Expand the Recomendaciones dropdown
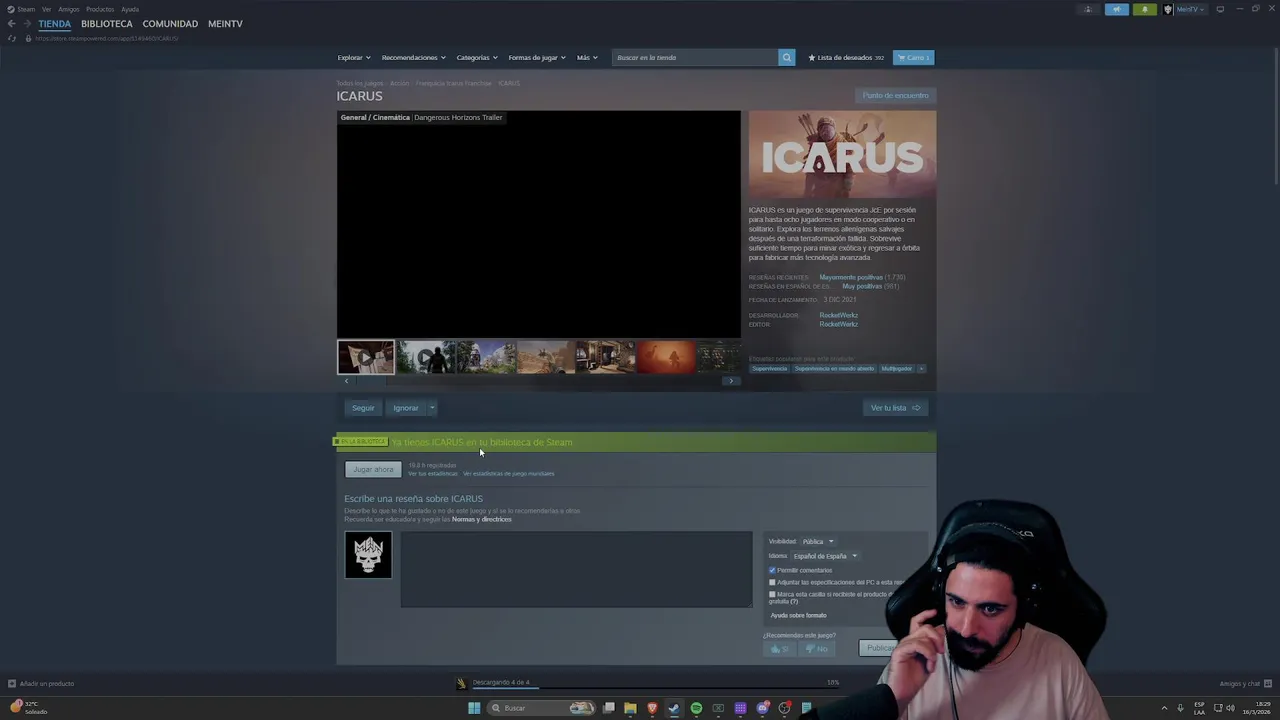The width and height of the screenshot is (1280, 720). click(413, 57)
